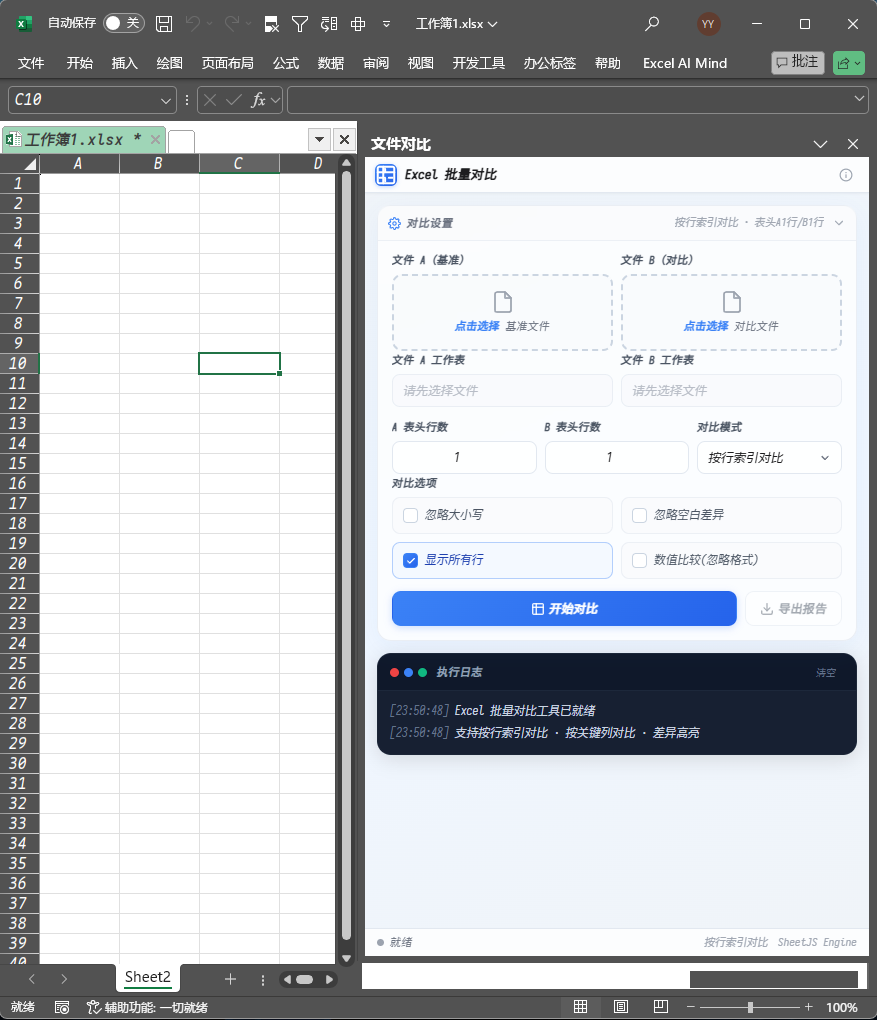Viewport: 877px width, 1020px height.
Task: Click 点击选择 对比文件 upload area
Action: click(x=731, y=312)
